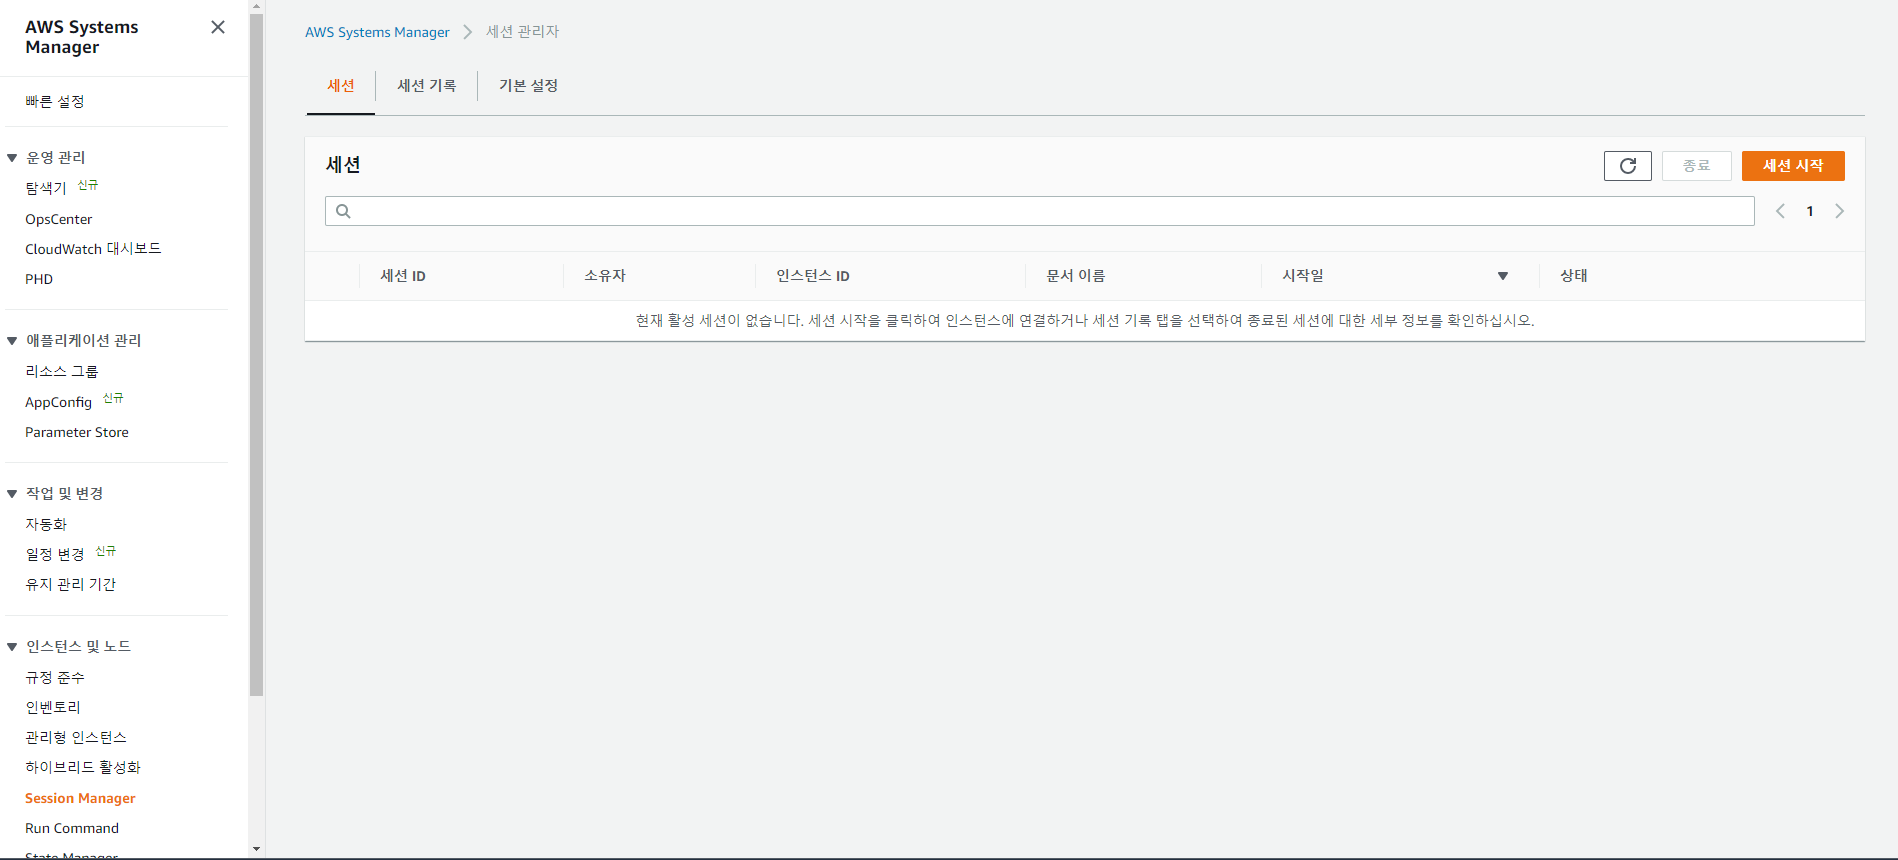Open 규정 준수 in sidebar
Image resolution: width=1898 pixels, height=860 pixels.
[x=55, y=678]
